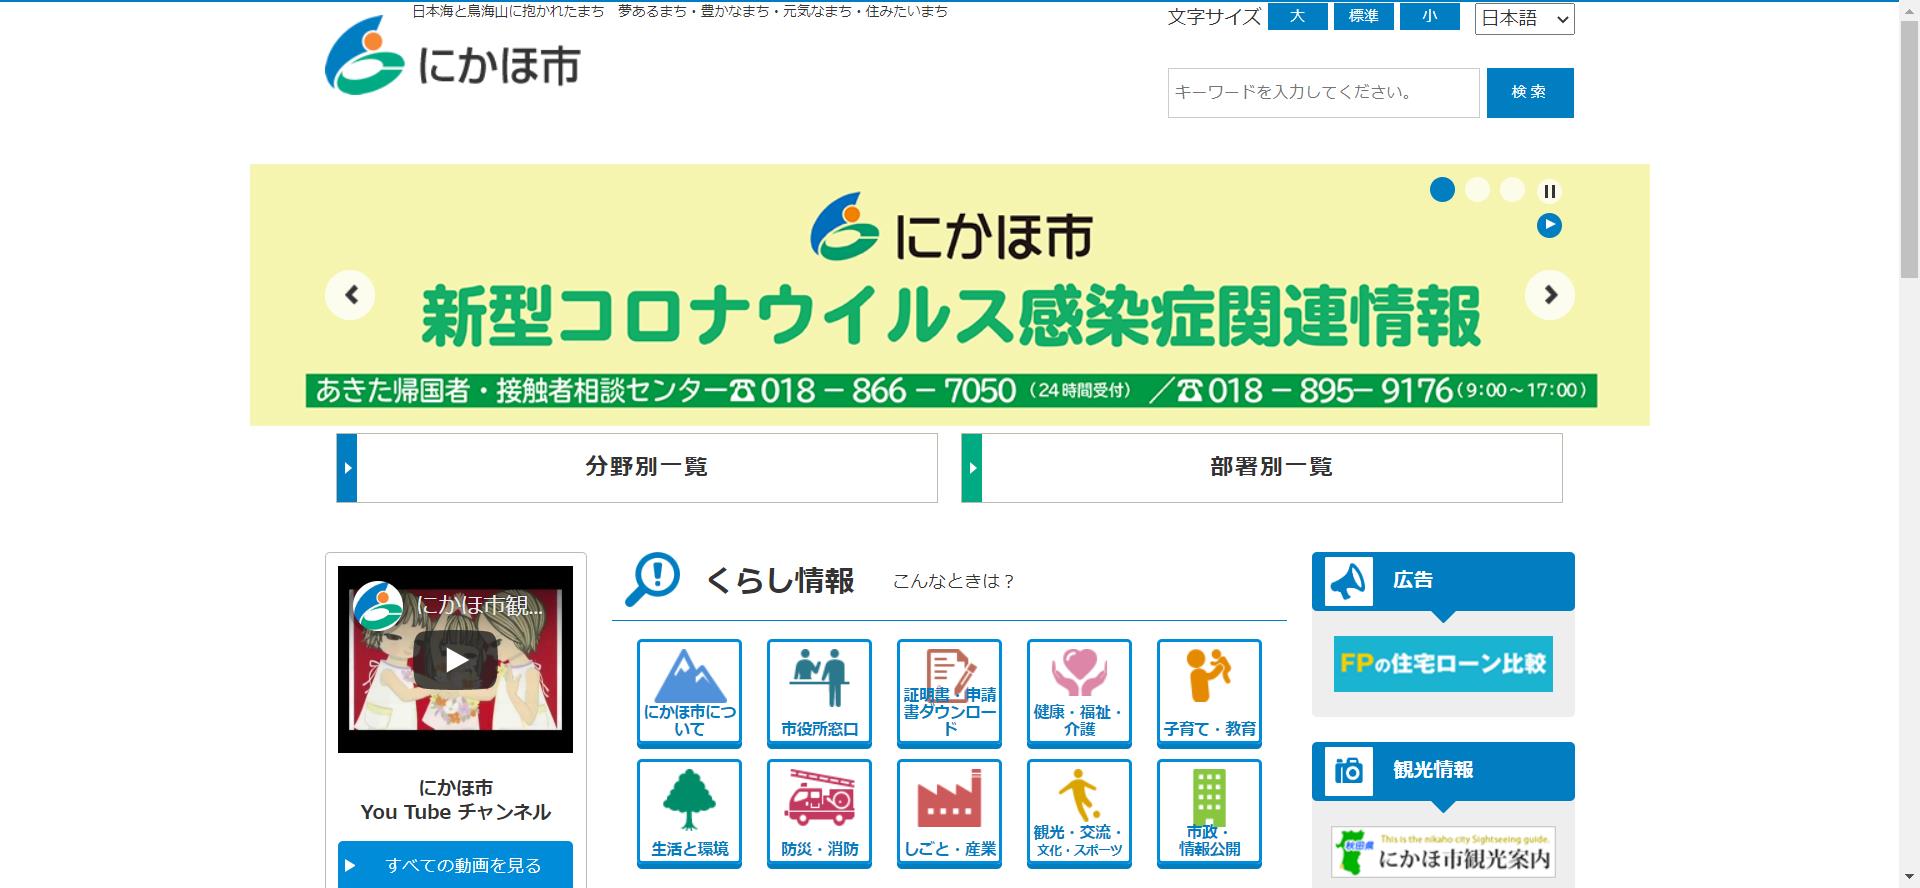Image resolution: width=1920 pixels, height=888 pixels.
Task: Play the にかほ市 YouTube video
Action: [455, 659]
